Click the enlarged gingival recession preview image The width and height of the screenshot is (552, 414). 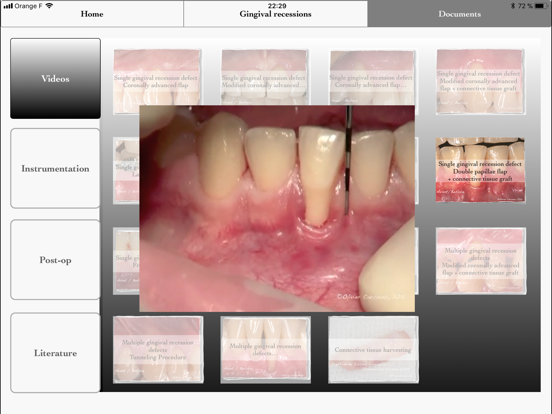[x=277, y=208]
